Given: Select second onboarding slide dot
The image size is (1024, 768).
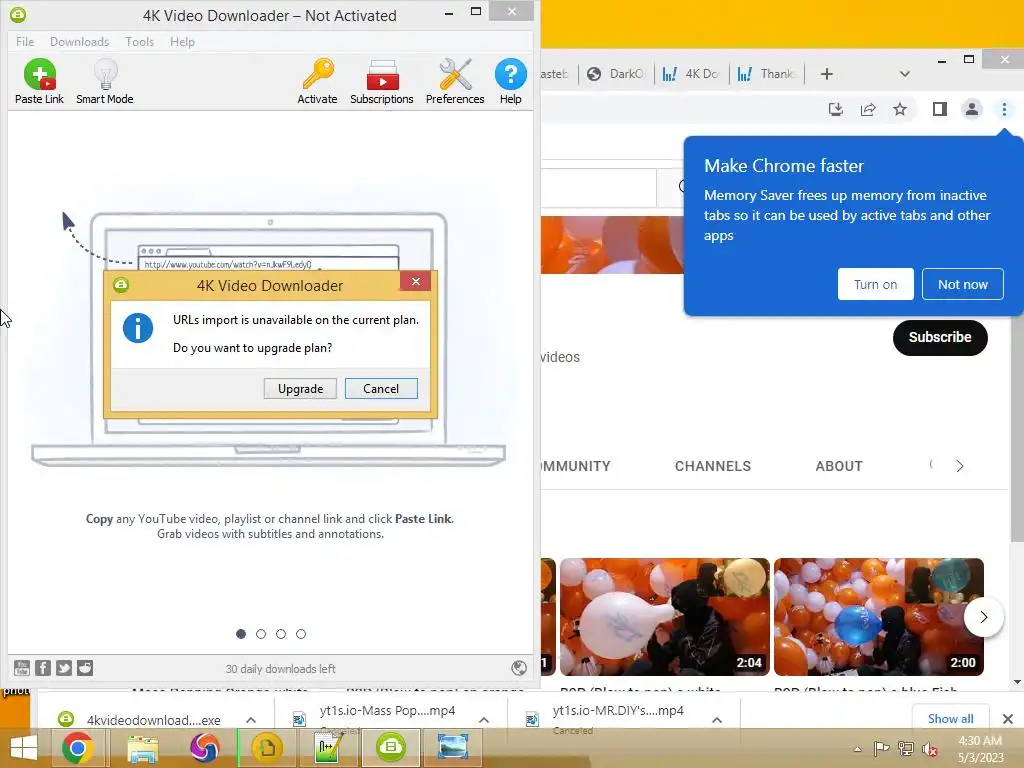Looking at the screenshot, I should pos(261,633).
